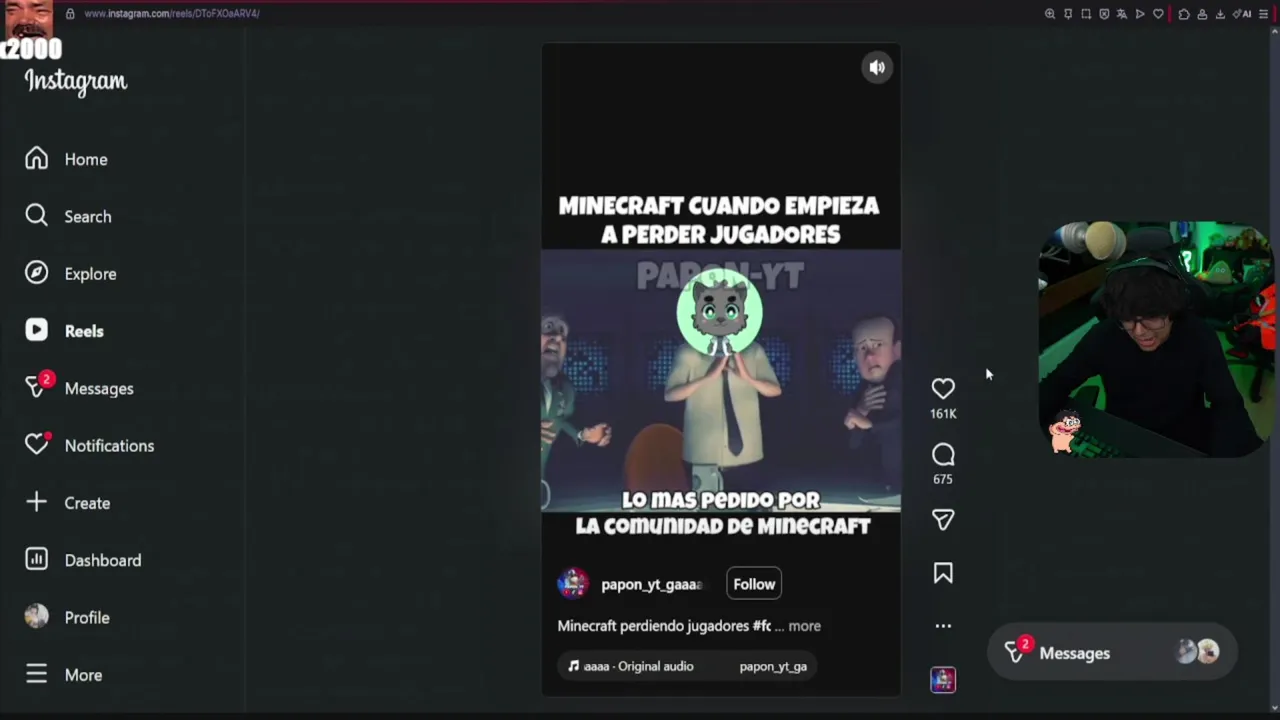Follow the papon_yt_gaaaa account
The width and height of the screenshot is (1280, 720).
click(x=754, y=584)
